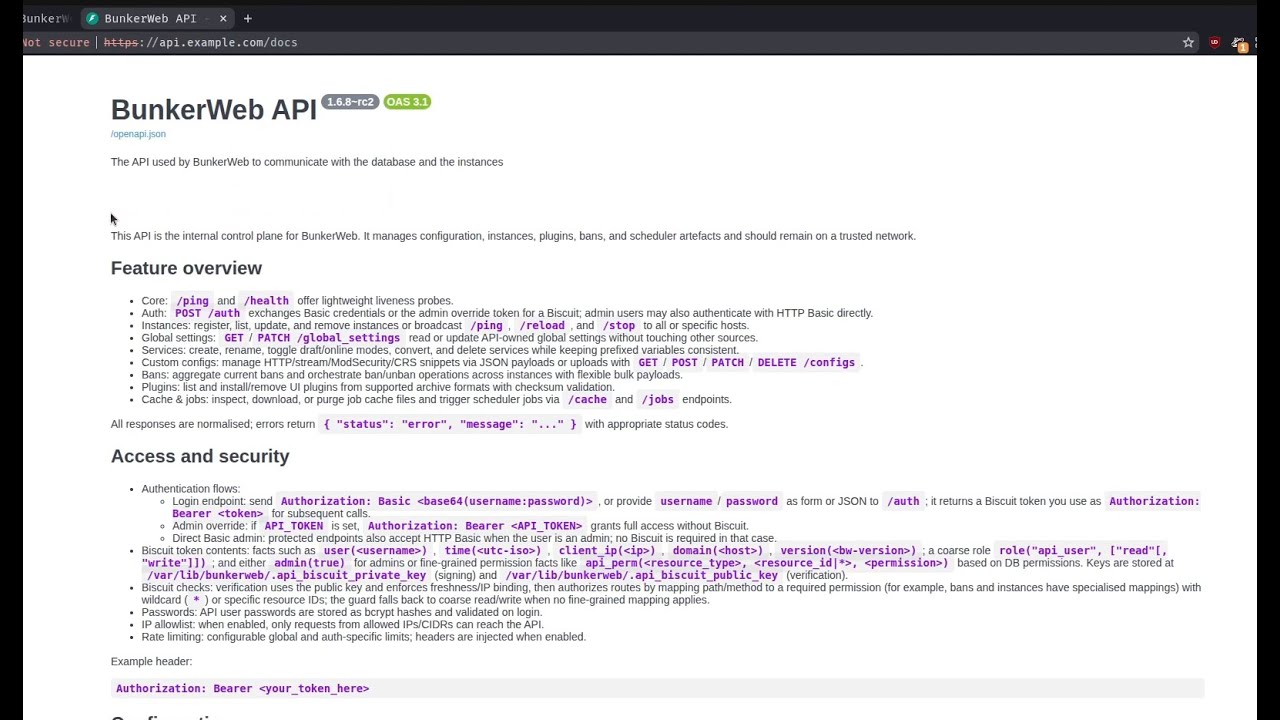Click the IP allowlist bullet line
The width and height of the screenshot is (1280, 720).
point(342,625)
